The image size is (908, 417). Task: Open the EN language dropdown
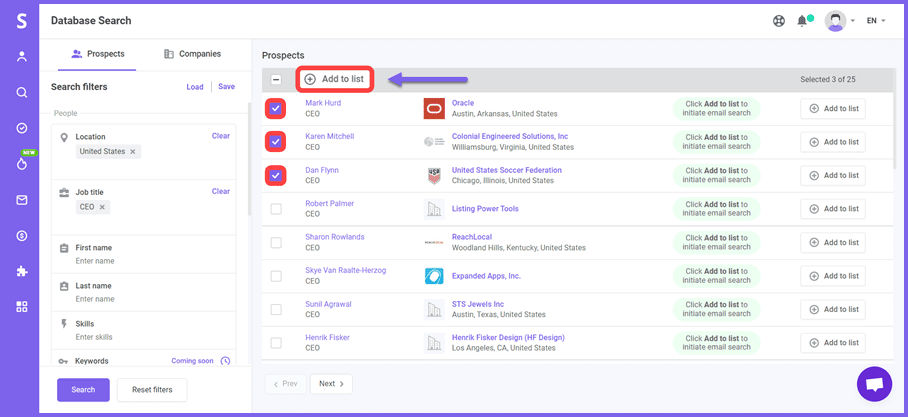pyautogui.click(x=875, y=21)
